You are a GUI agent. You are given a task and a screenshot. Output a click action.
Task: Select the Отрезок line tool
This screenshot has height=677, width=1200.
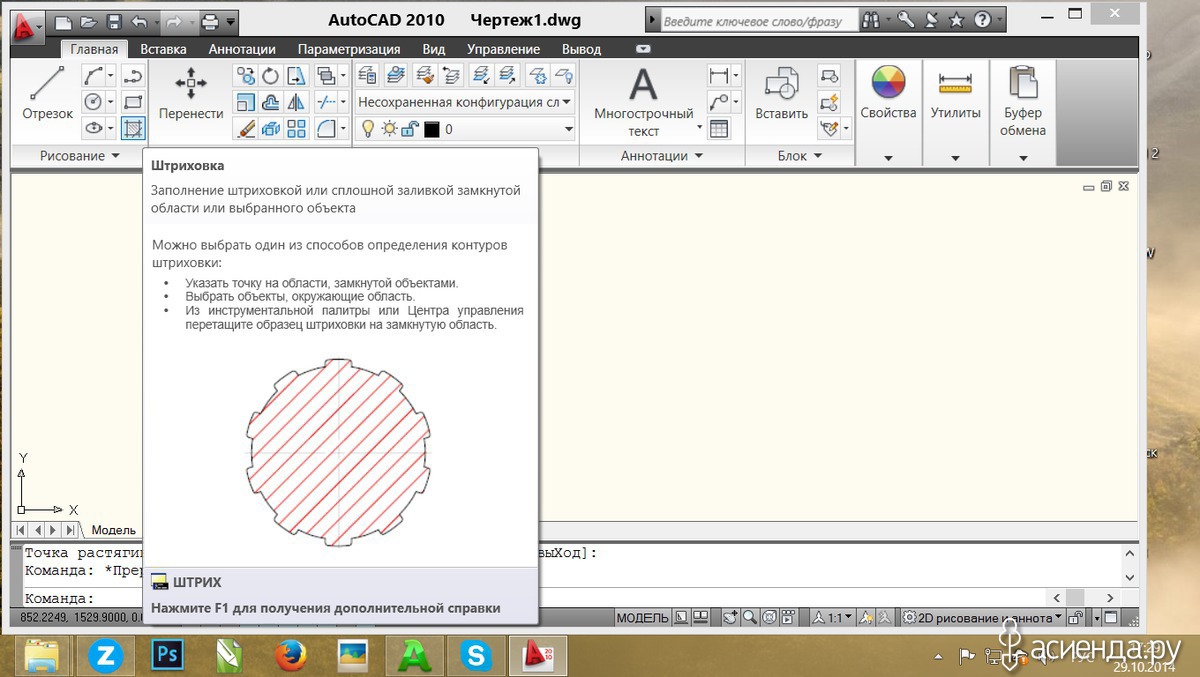tap(48, 93)
